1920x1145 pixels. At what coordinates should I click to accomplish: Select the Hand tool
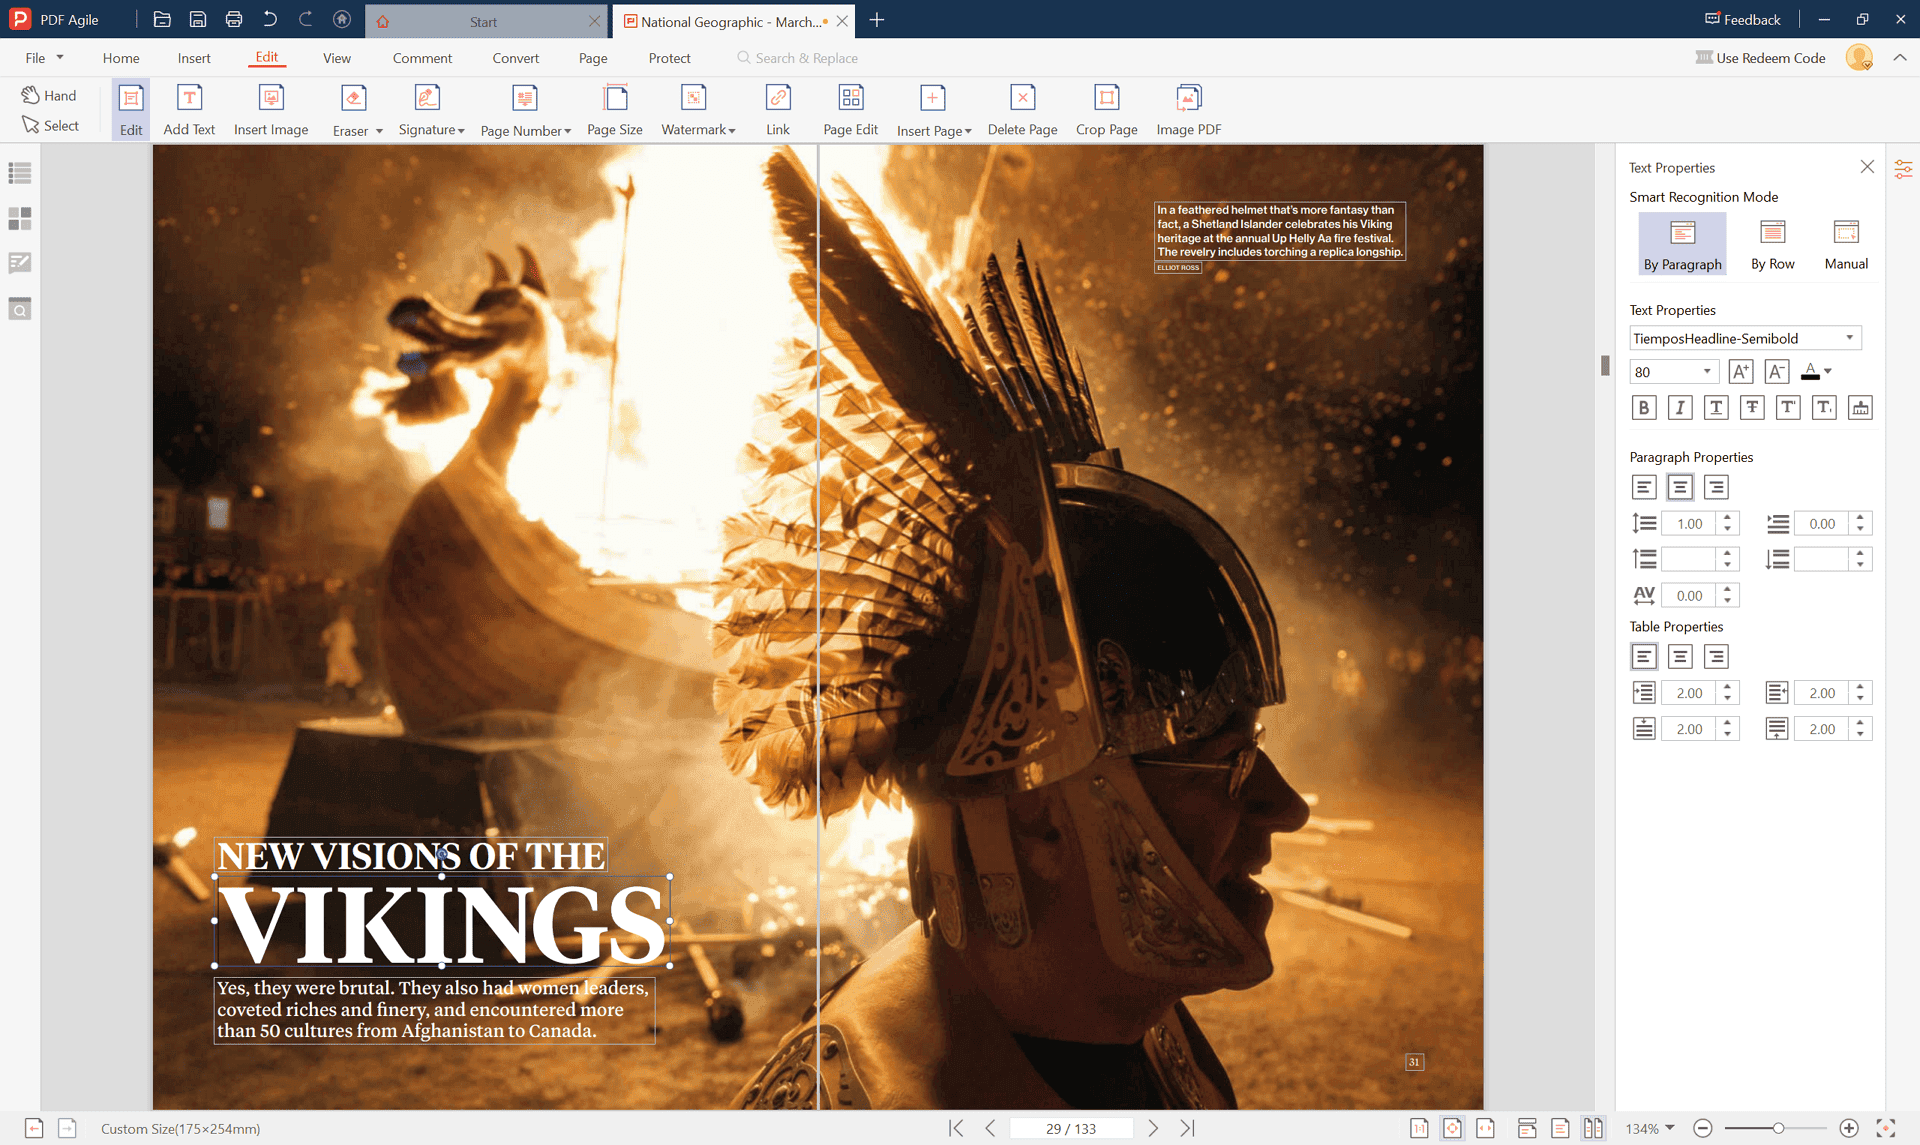click(49, 95)
